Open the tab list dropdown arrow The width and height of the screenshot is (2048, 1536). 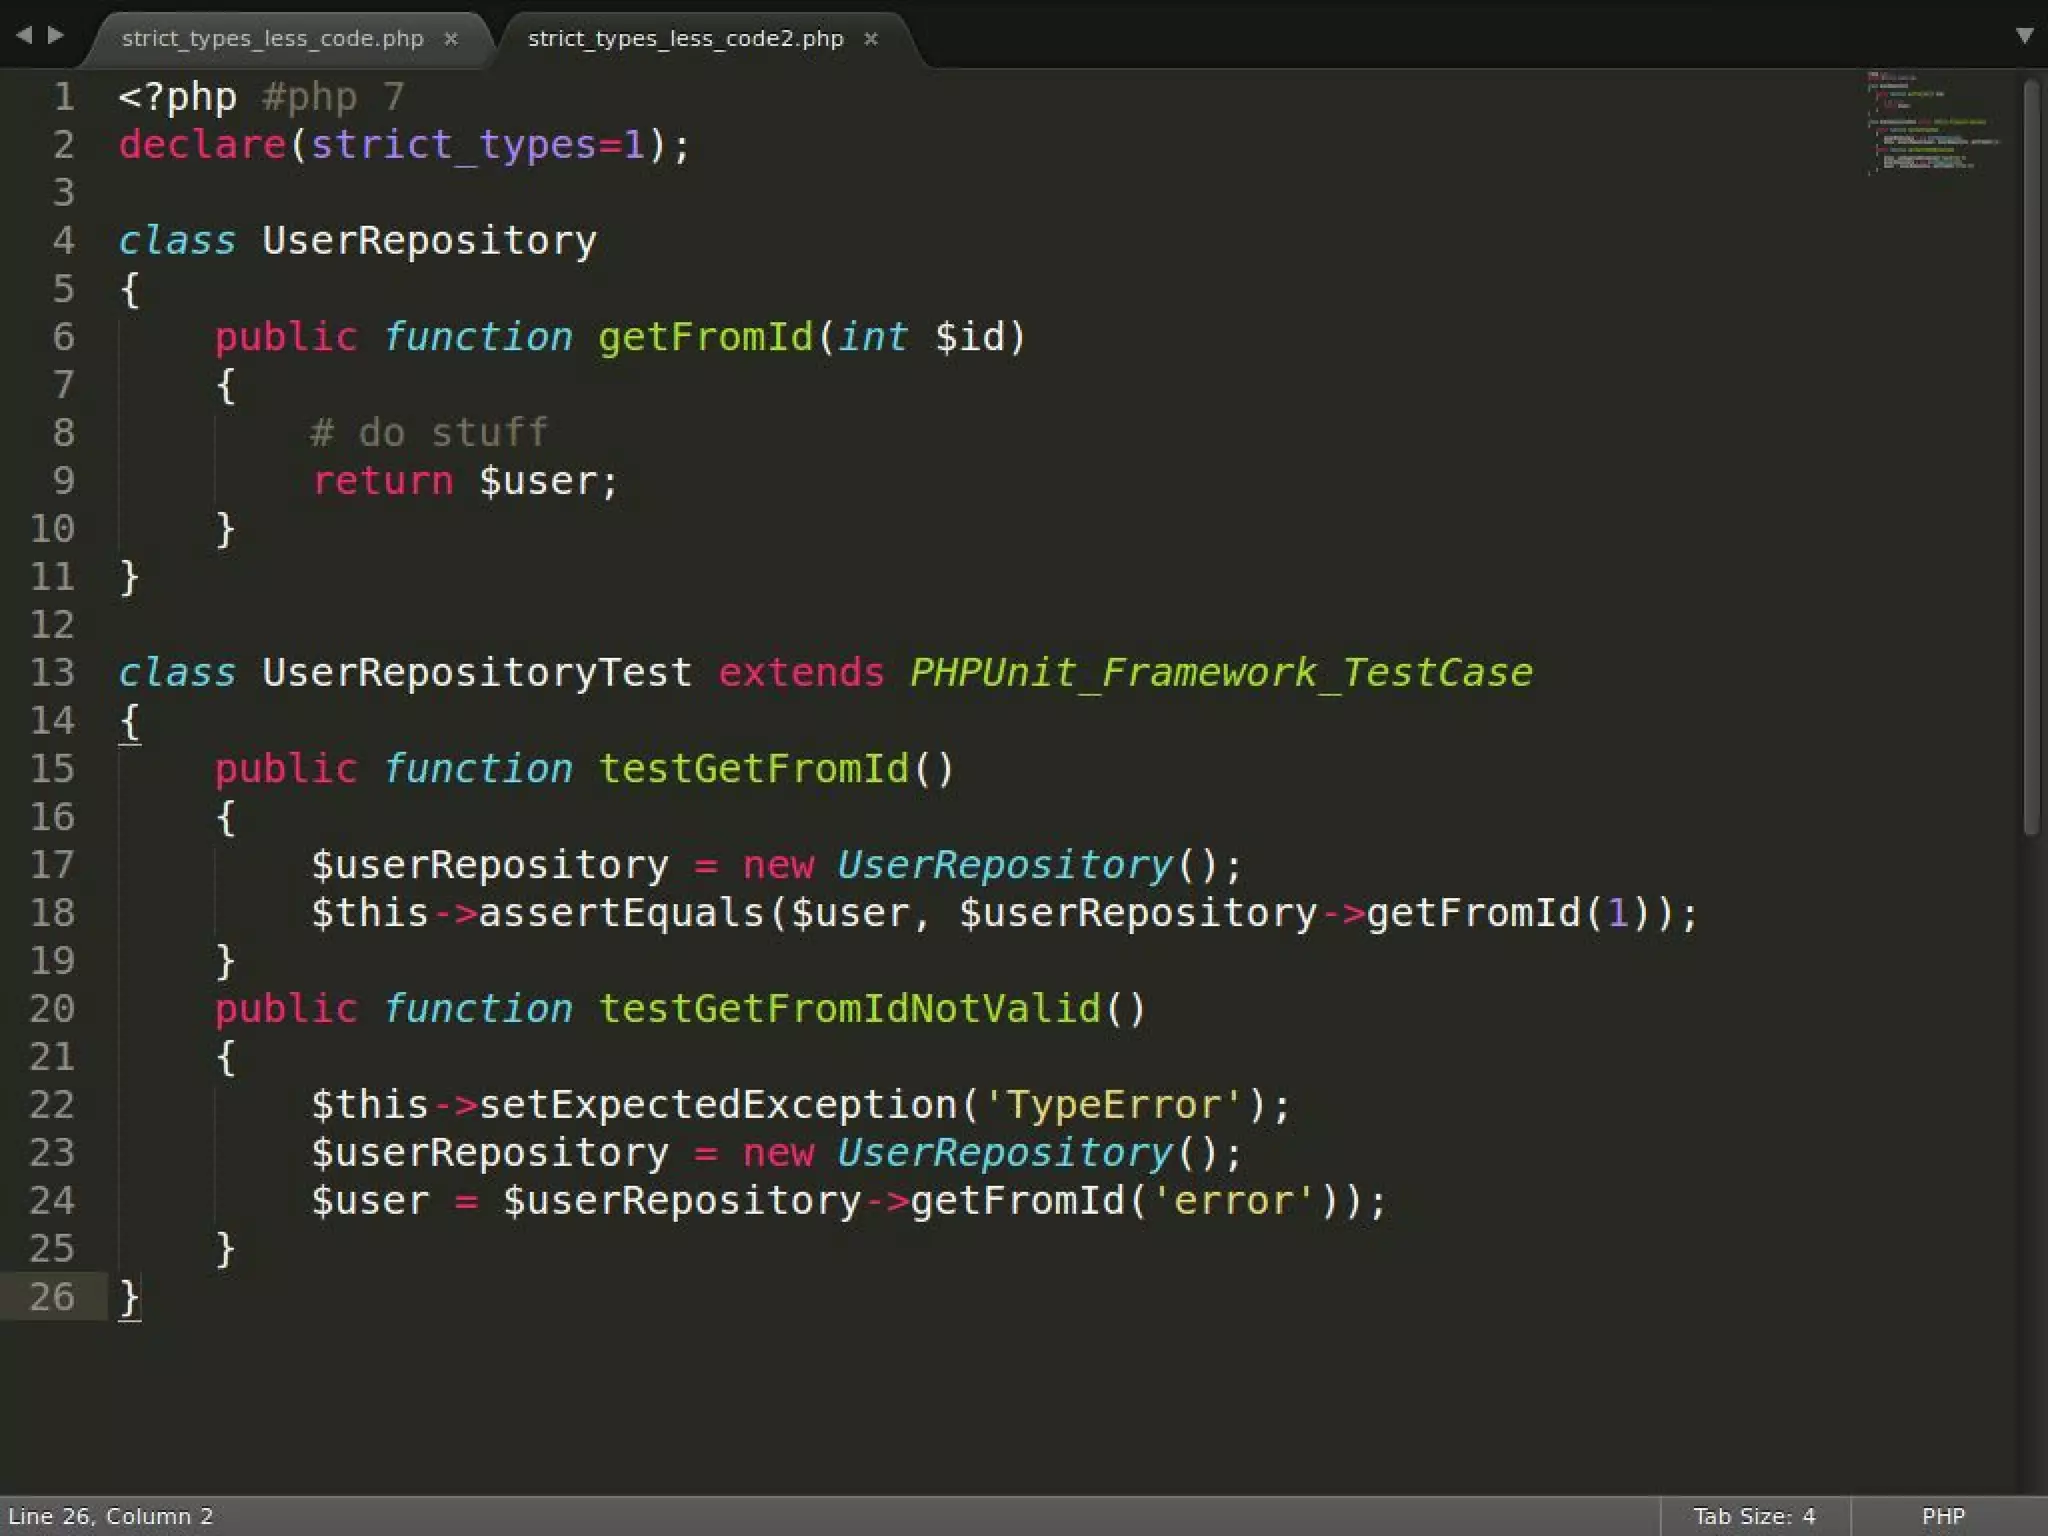pos(2024,36)
